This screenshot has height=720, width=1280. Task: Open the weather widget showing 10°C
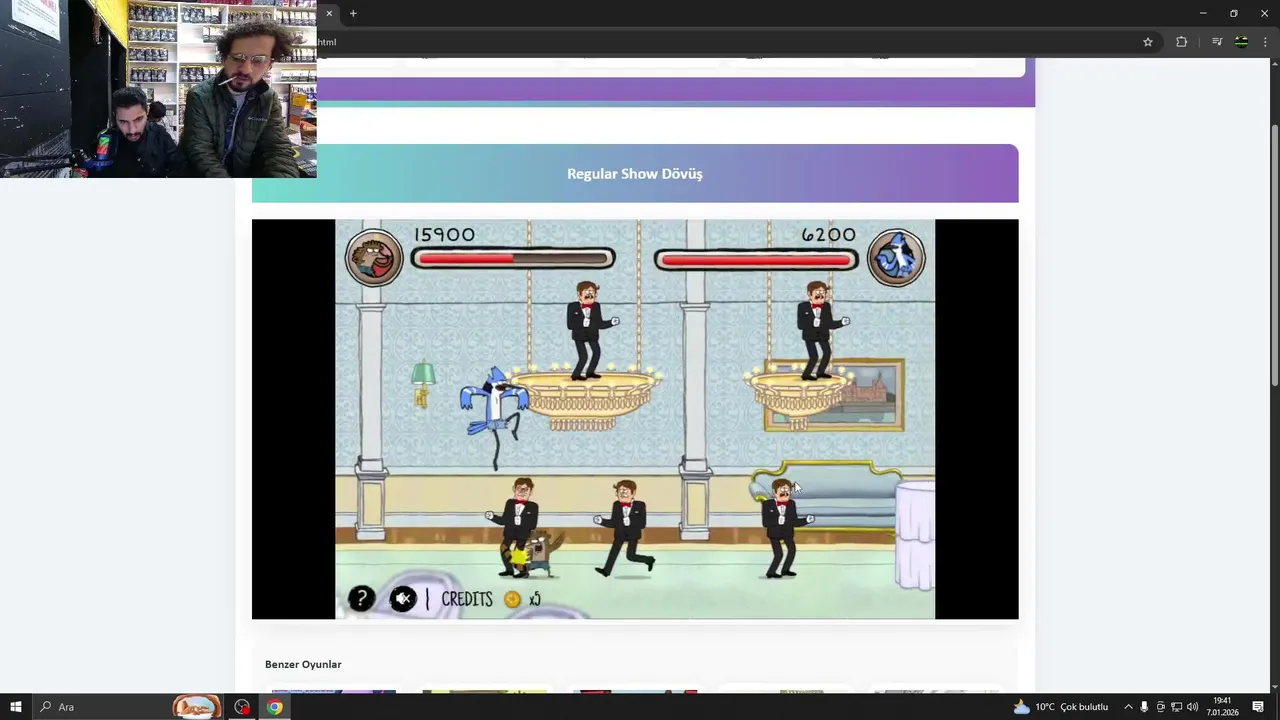point(1061,707)
